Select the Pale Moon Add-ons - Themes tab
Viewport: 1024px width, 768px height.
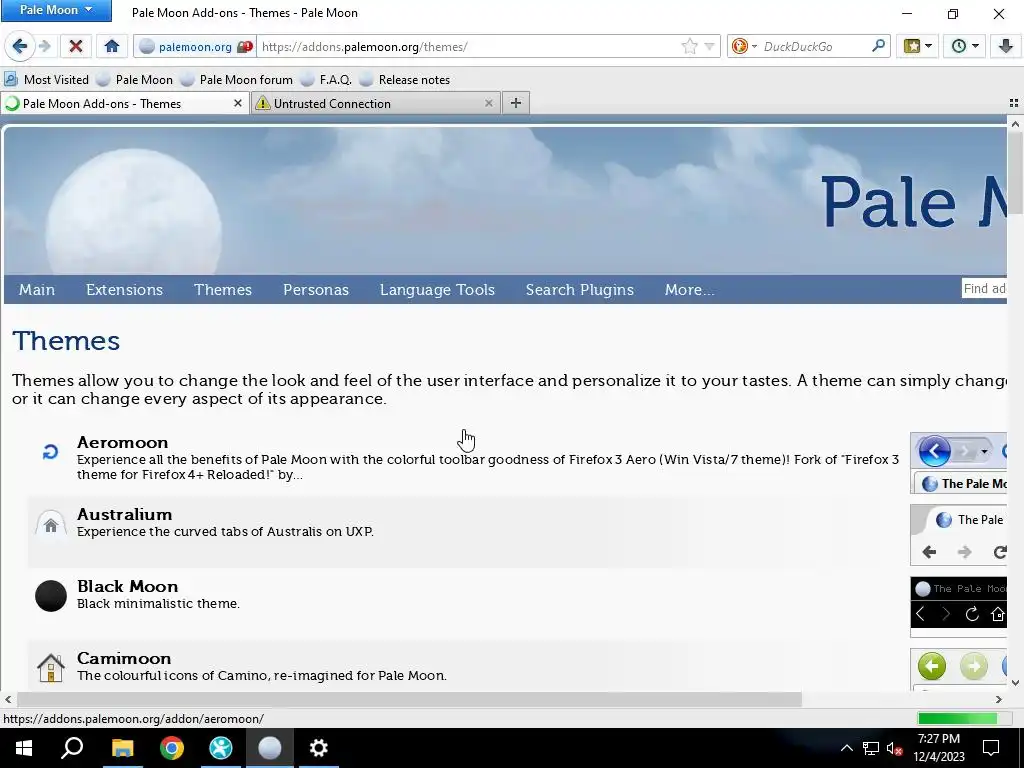tap(125, 103)
